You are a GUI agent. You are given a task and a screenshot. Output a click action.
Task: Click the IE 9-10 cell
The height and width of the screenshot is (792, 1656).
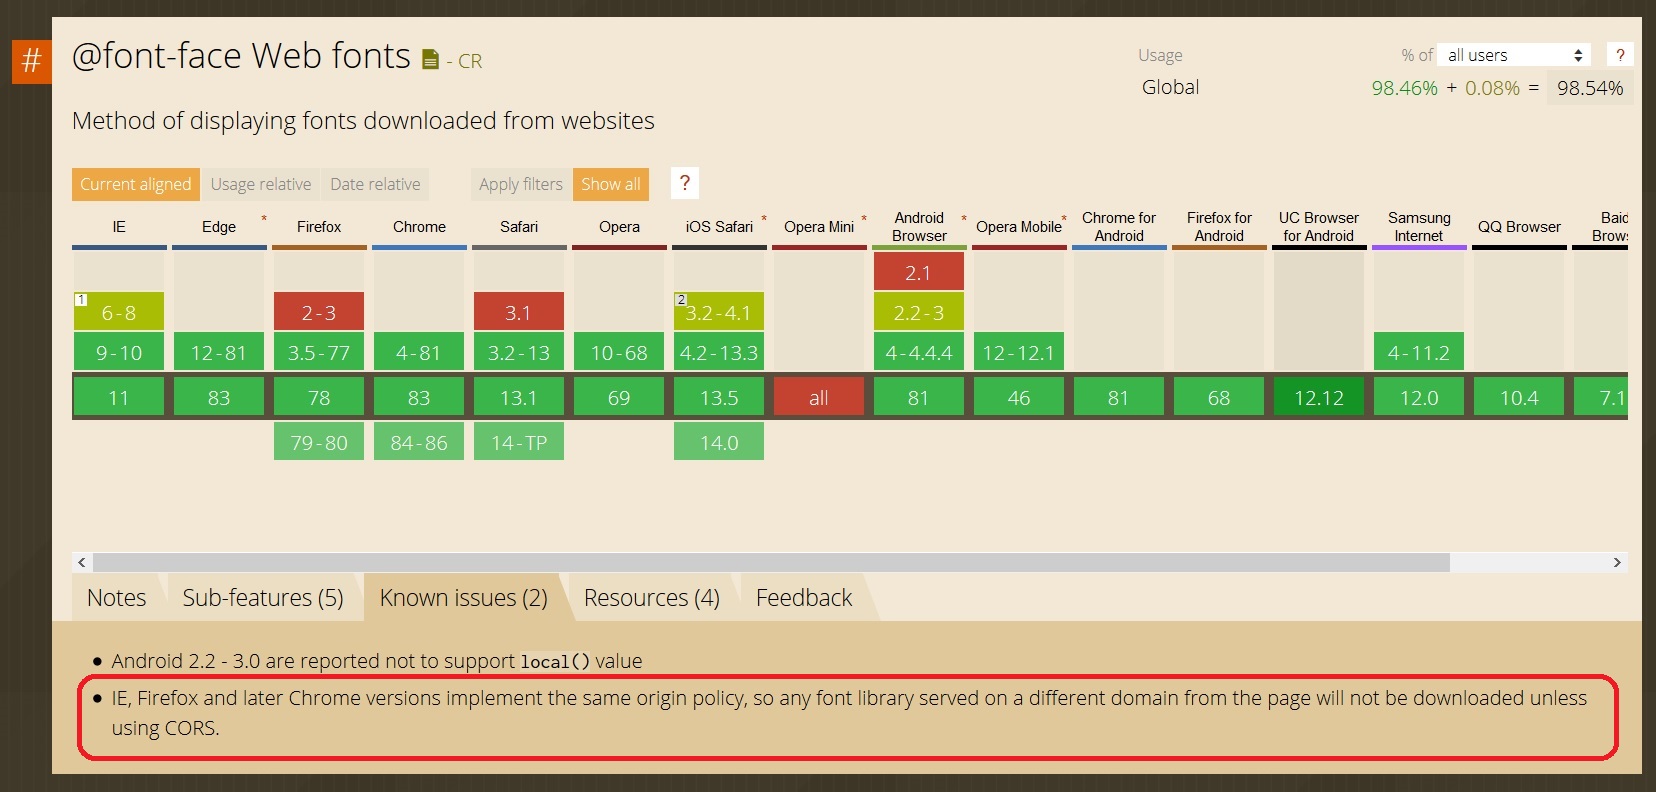tap(119, 351)
